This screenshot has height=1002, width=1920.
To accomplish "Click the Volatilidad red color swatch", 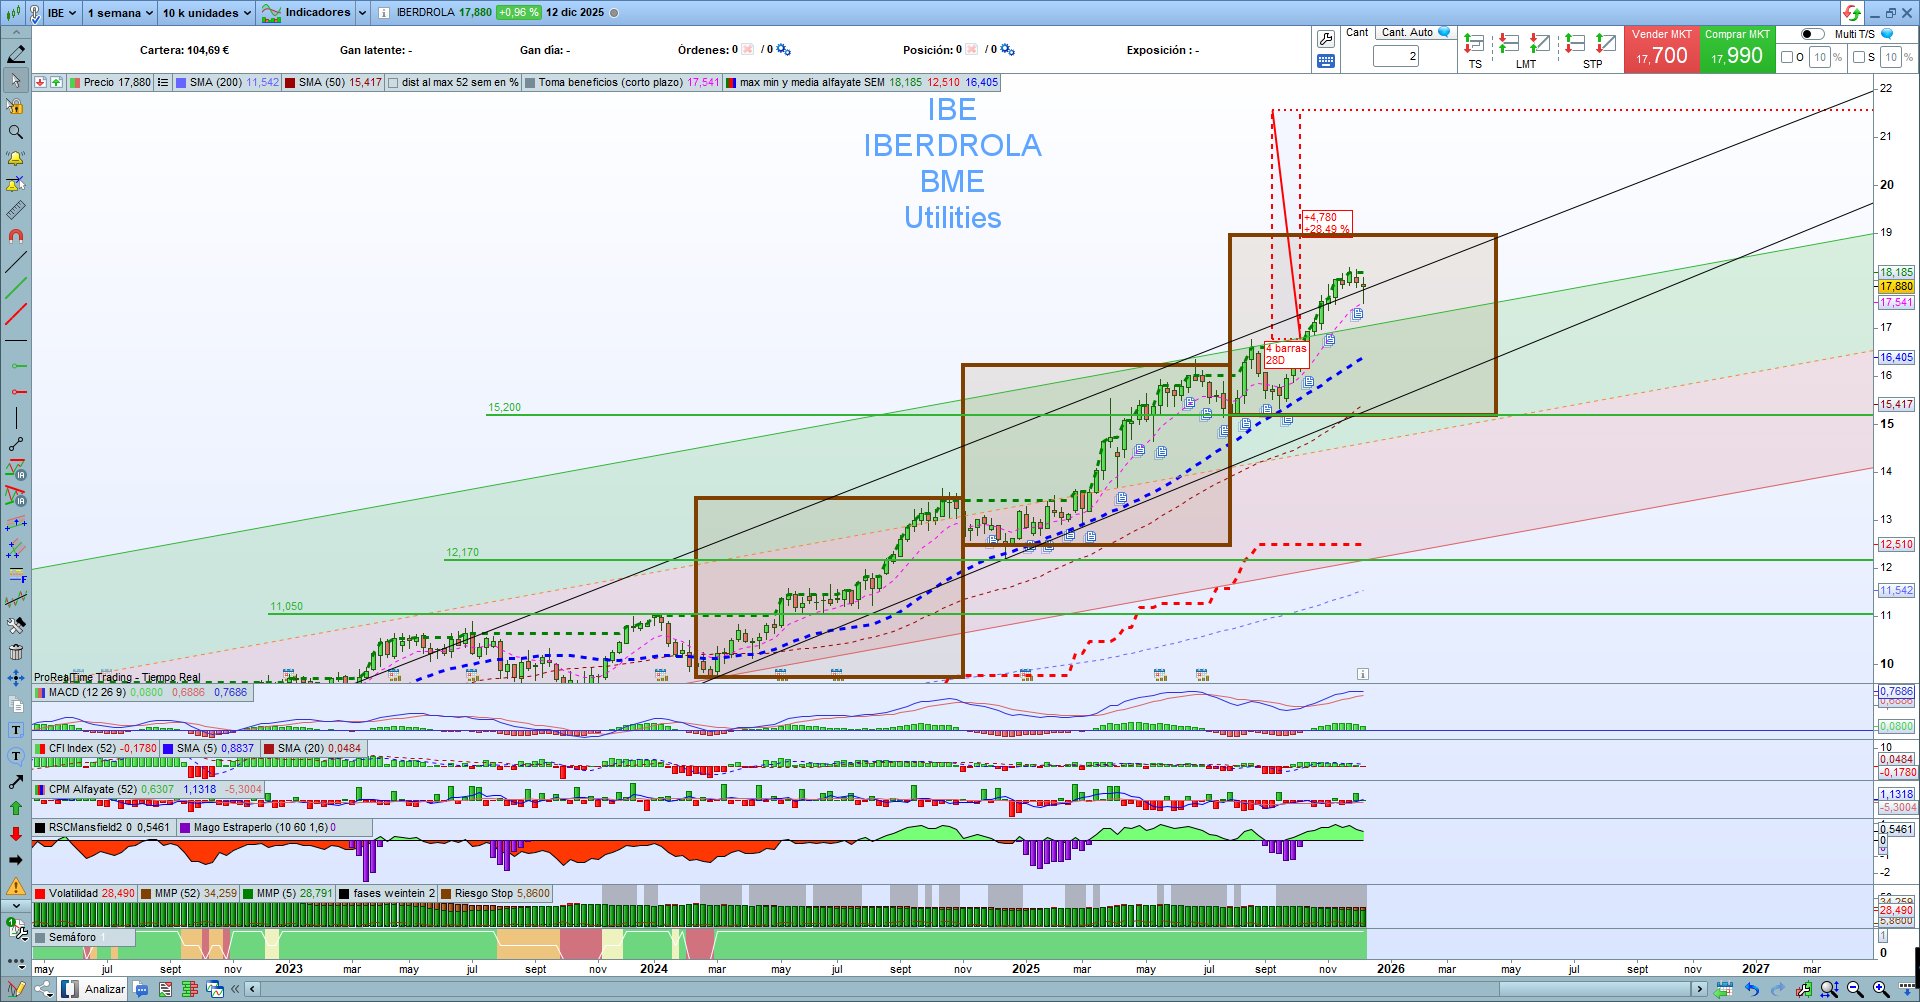I will tap(40, 894).
